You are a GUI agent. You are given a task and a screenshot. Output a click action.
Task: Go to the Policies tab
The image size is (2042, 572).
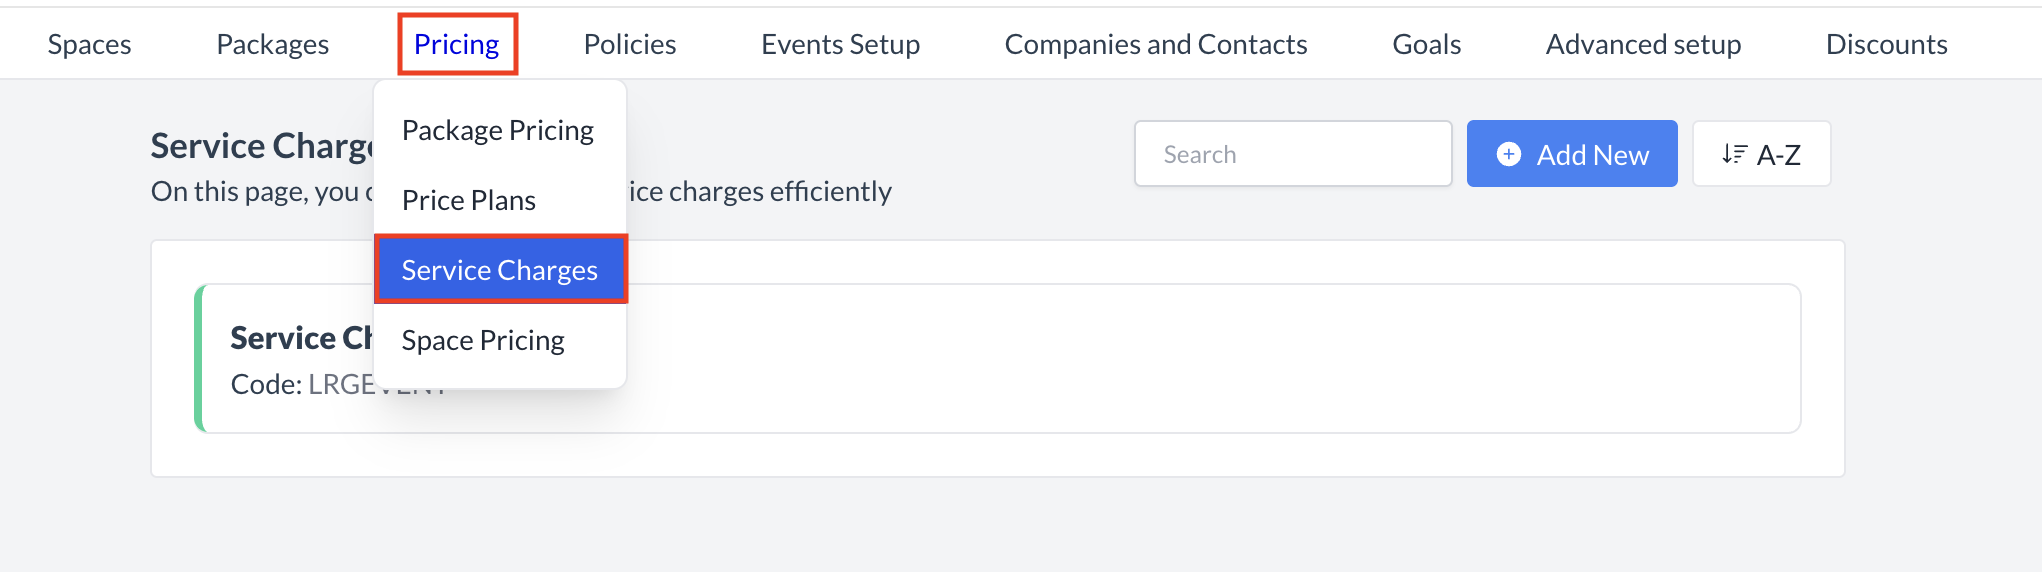click(x=630, y=44)
